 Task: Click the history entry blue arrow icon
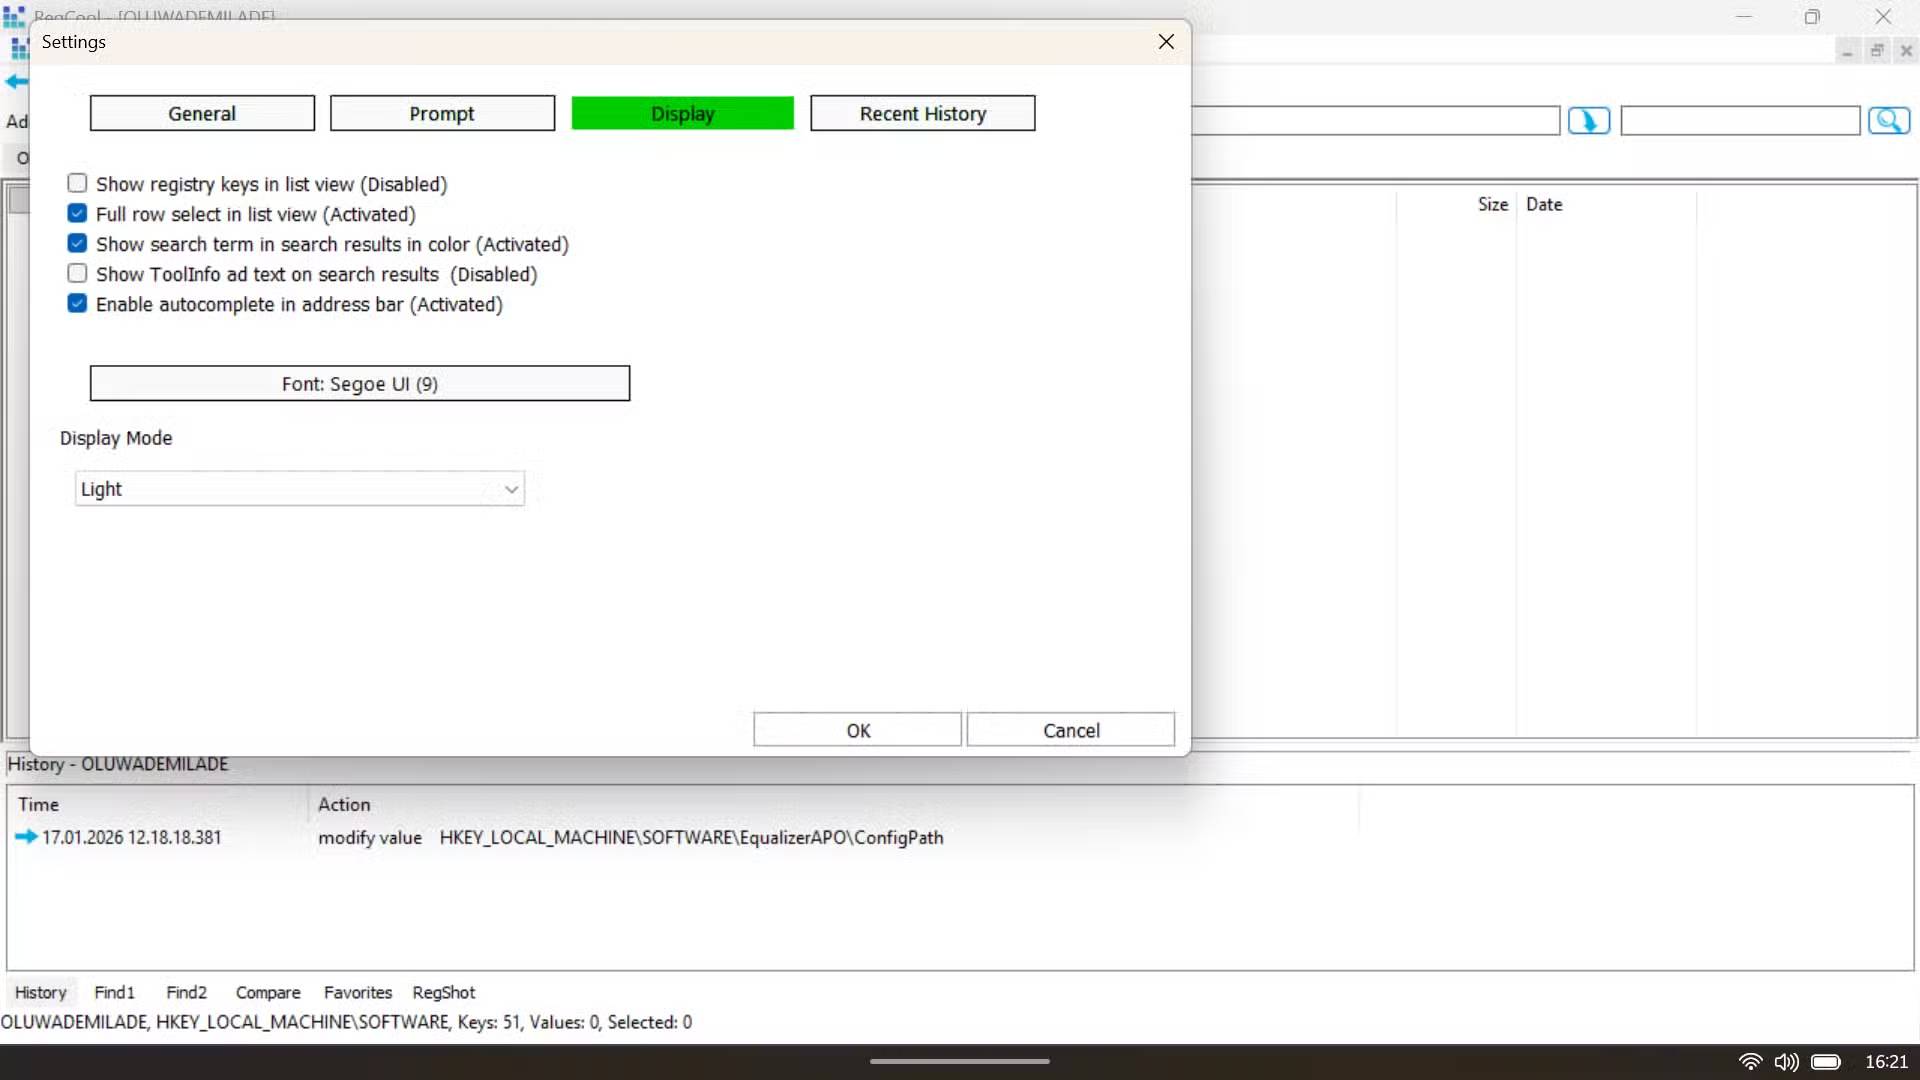26,837
